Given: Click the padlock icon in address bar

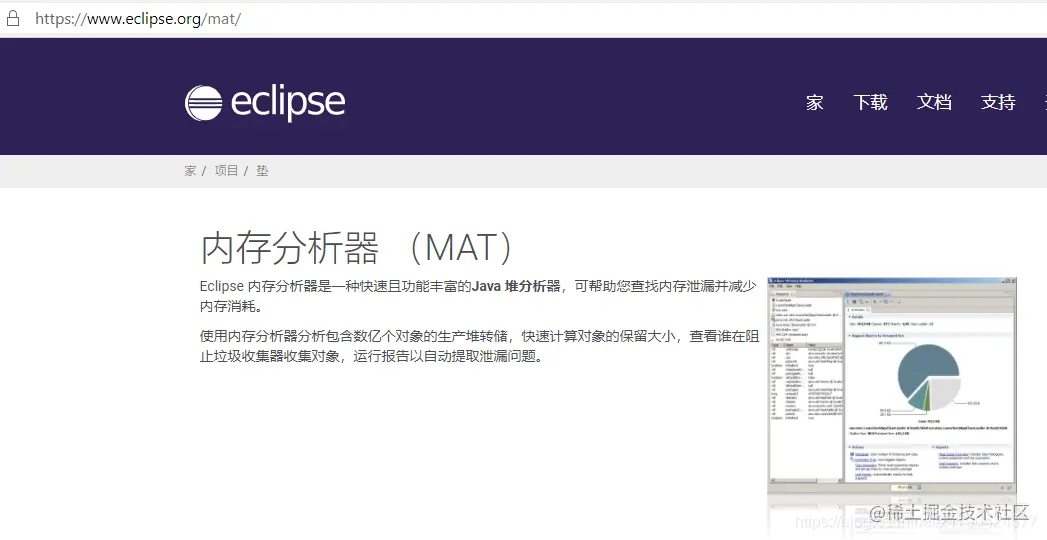Looking at the screenshot, I should tap(13, 18).
